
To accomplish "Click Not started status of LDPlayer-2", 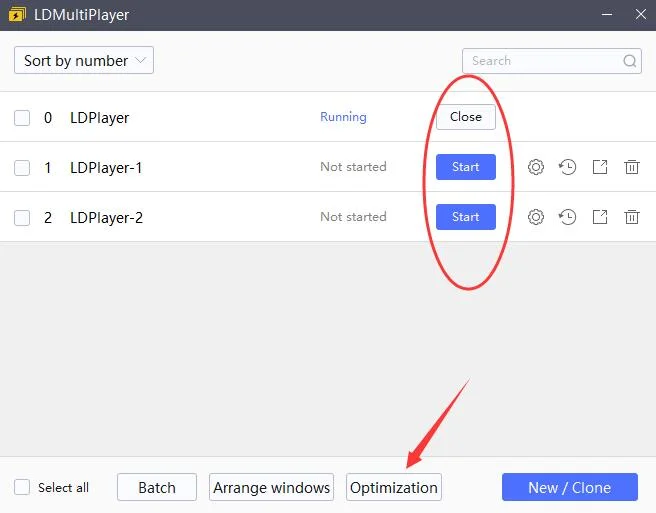I will click(353, 217).
